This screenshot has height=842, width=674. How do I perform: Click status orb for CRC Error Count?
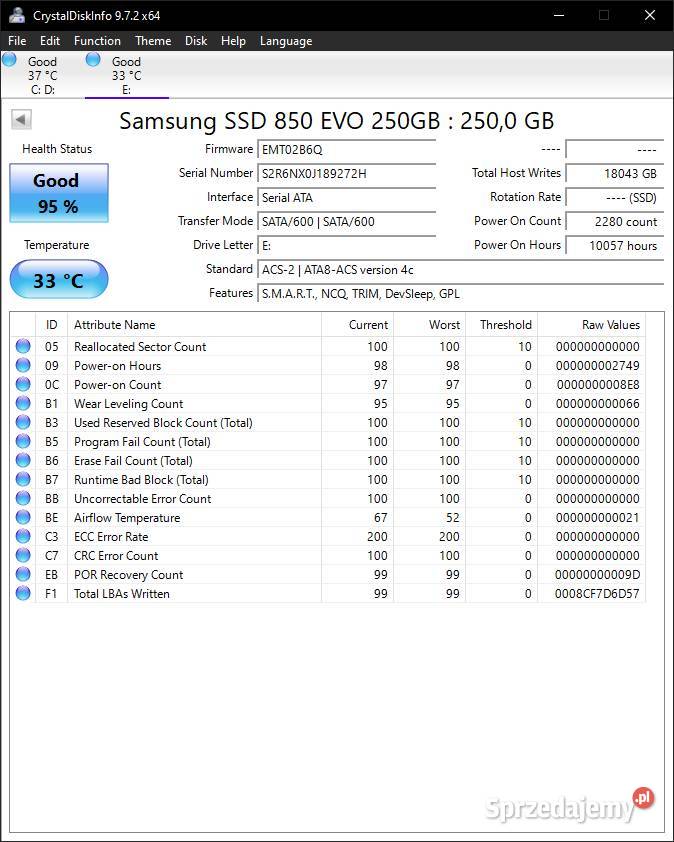pyautogui.click(x=23, y=555)
